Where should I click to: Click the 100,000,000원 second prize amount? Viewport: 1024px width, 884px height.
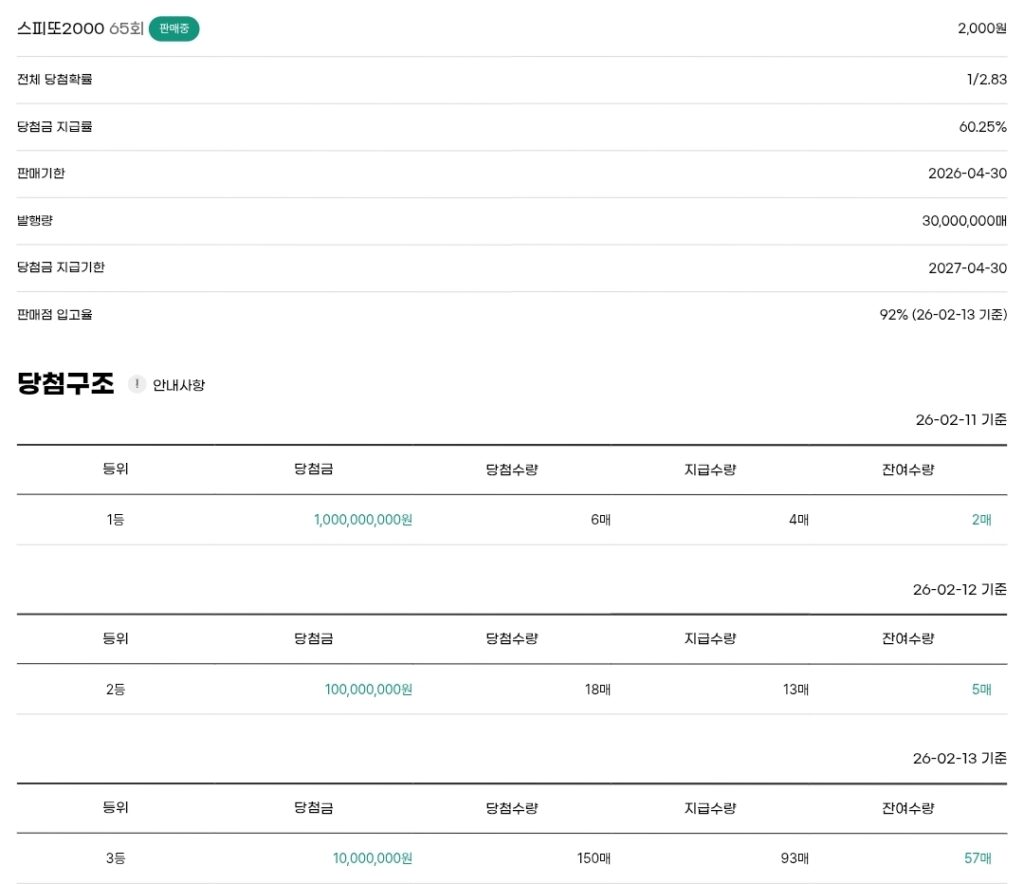tap(368, 689)
